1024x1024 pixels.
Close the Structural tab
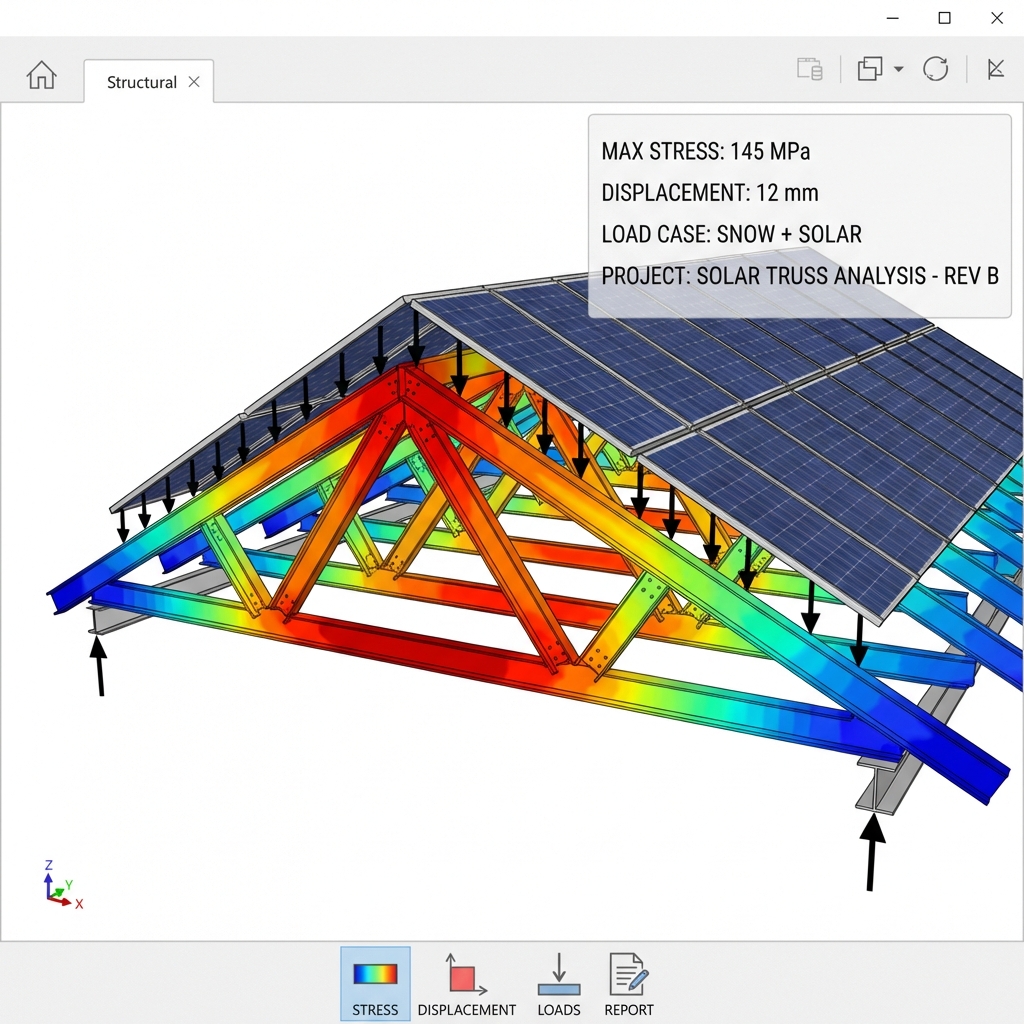coord(194,82)
